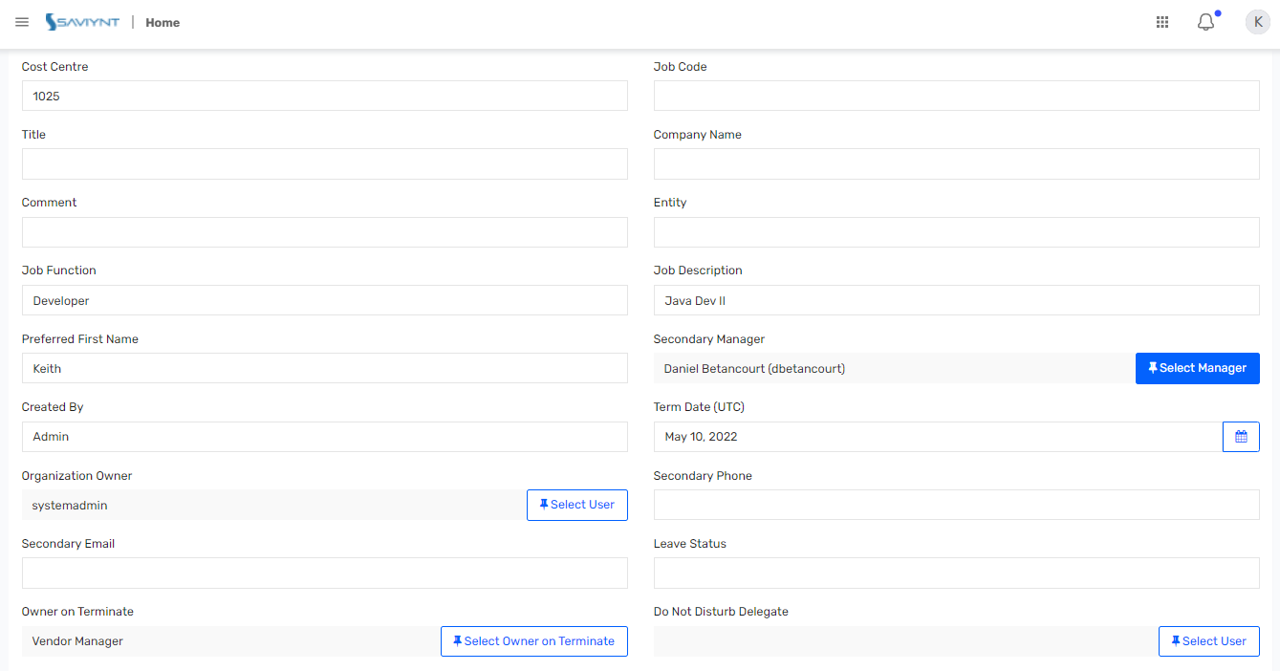Open the K user profile avatar
Image resolution: width=1280 pixels, height=671 pixels.
click(x=1257, y=22)
